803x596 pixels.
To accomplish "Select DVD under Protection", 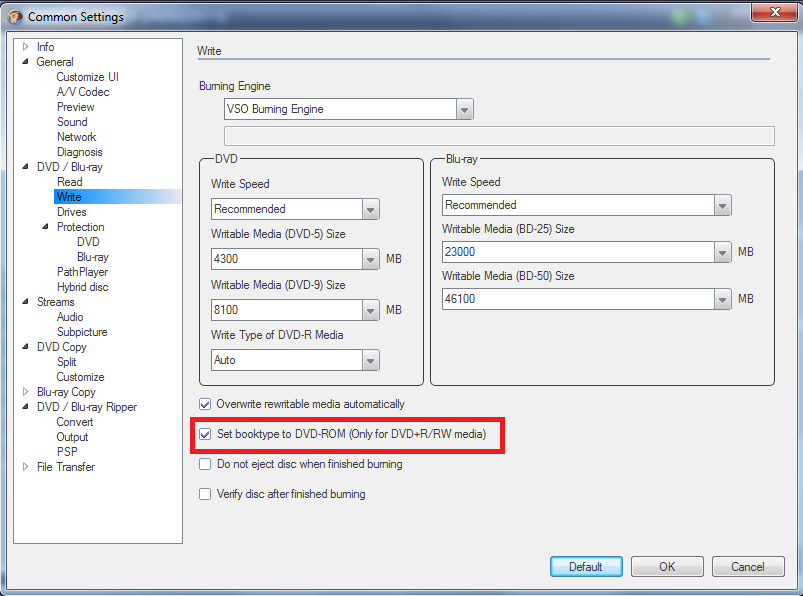I will pos(88,242).
